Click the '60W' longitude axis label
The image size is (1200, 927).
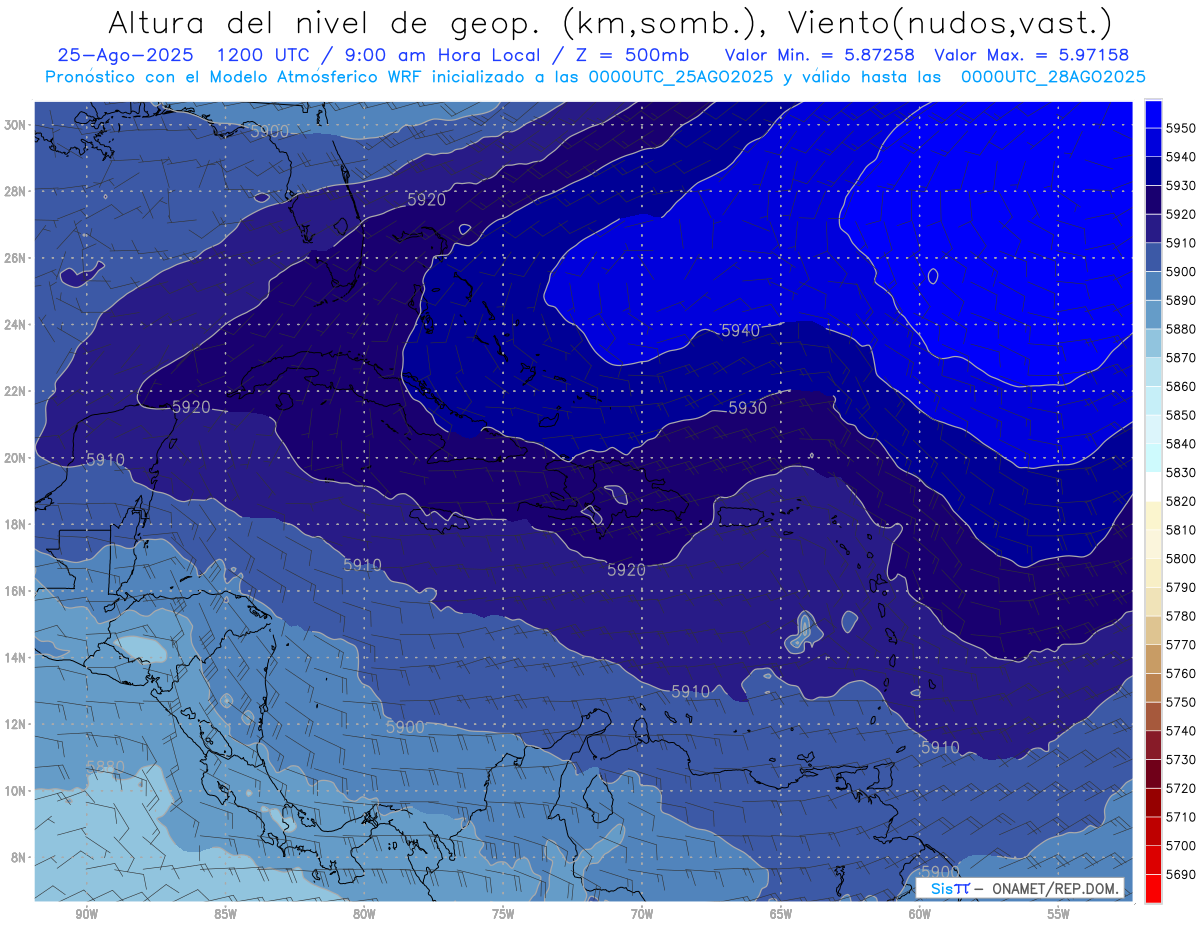(920, 915)
